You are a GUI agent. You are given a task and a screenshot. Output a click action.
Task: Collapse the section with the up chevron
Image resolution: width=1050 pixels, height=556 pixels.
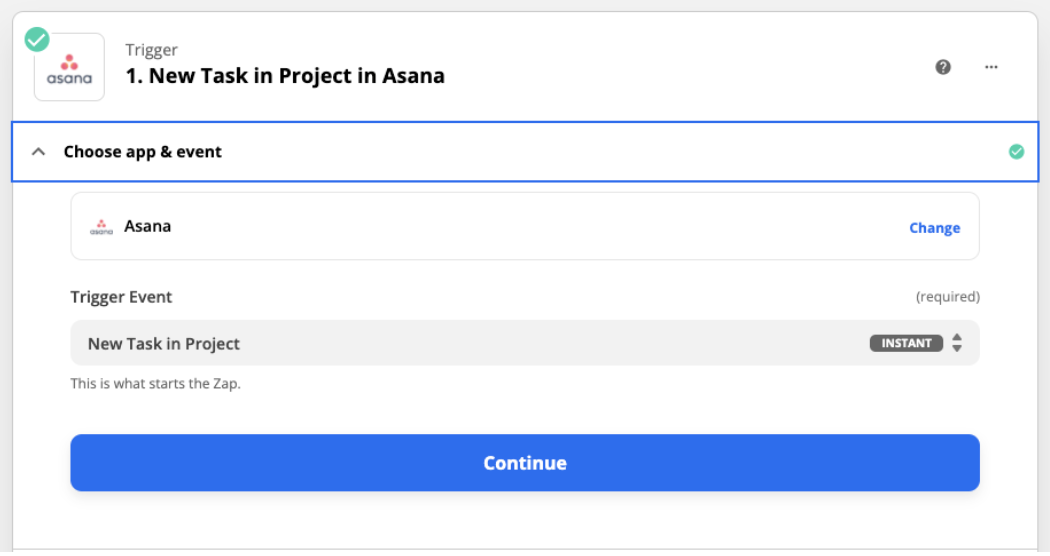pyautogui.click(x=39, y=152)
